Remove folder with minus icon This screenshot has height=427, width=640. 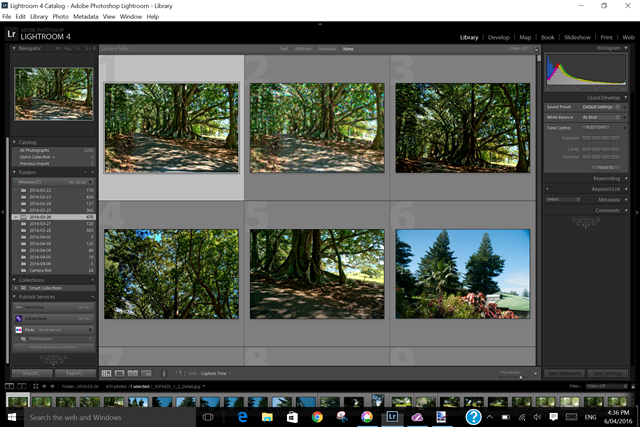click(x=86, y=172)
